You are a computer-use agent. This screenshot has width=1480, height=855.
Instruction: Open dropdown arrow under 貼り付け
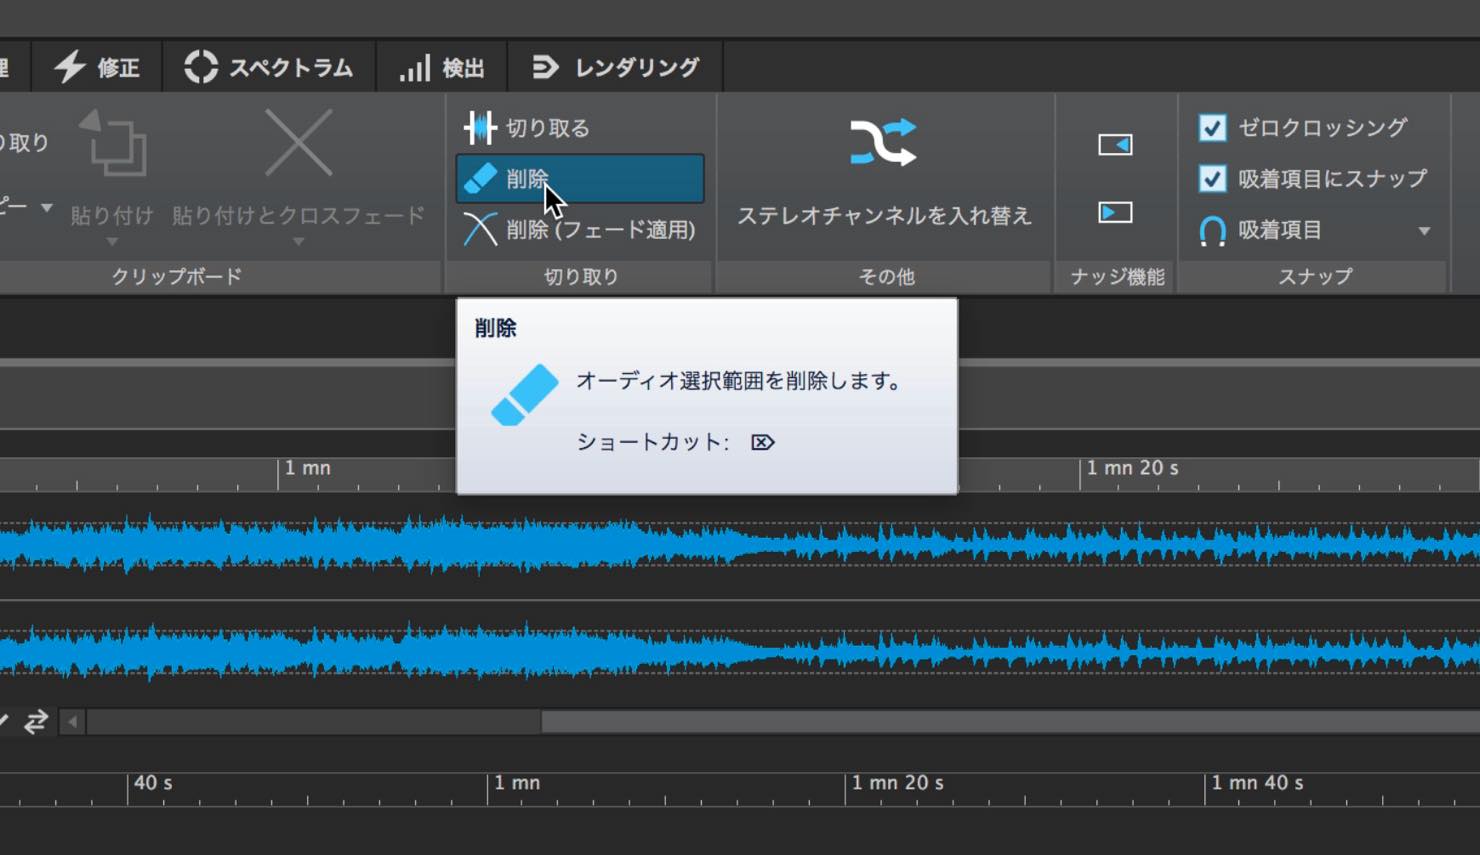pyautogui.click(x=112, y=242)
